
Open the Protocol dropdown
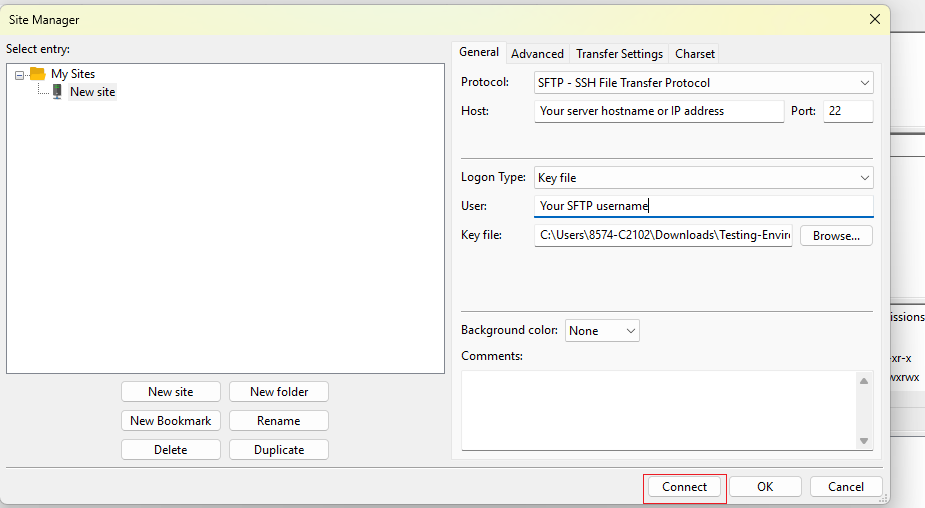coord(703,83)
